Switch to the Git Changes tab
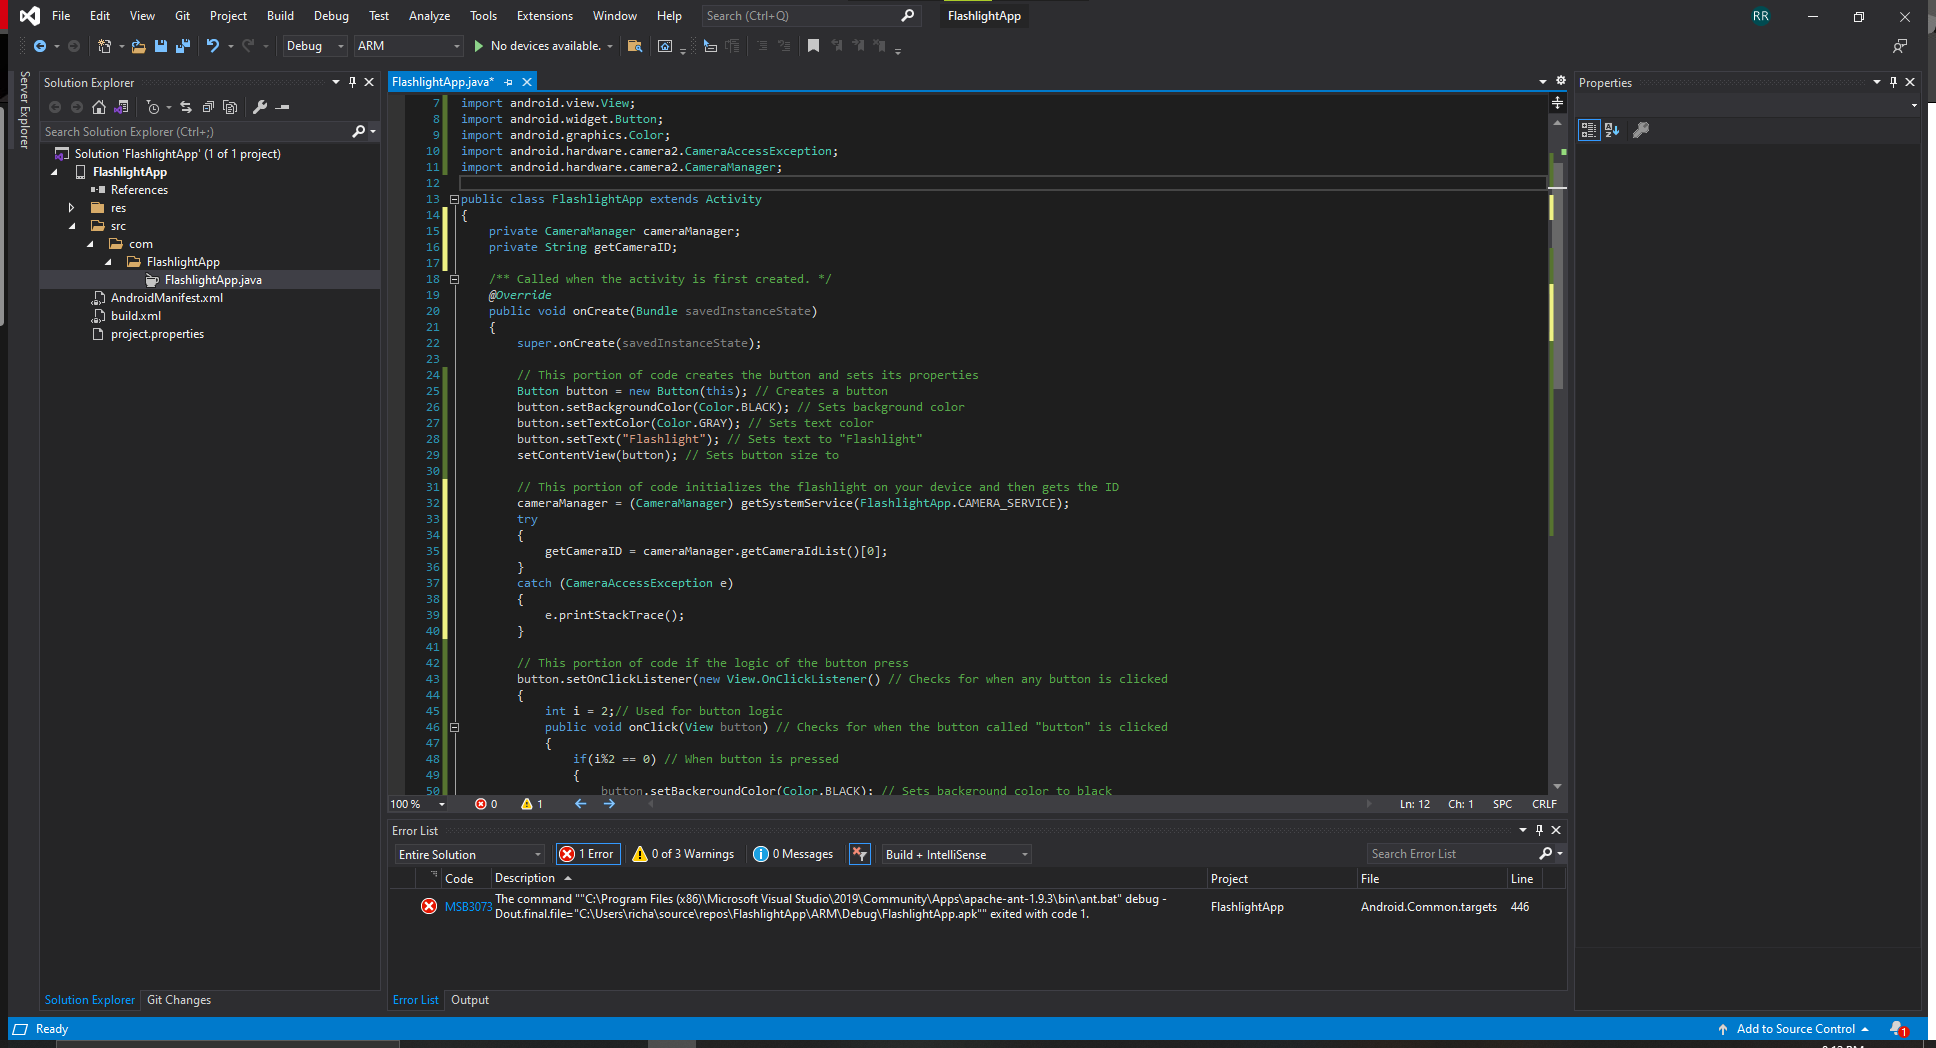Viewport: 1936px width, 1048px height. click(178, 999)
